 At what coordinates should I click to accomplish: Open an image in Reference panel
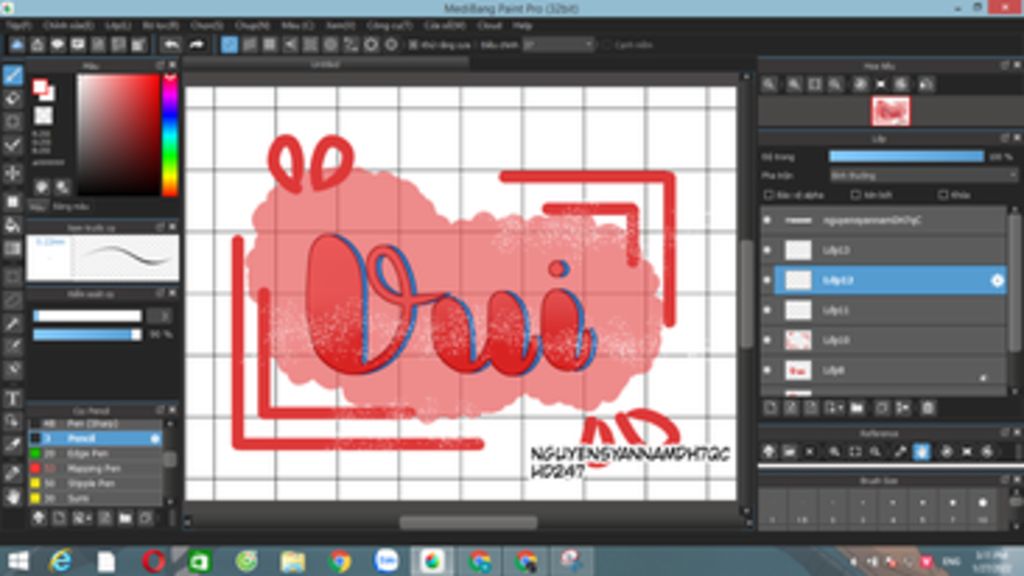(x=790, y=451)
